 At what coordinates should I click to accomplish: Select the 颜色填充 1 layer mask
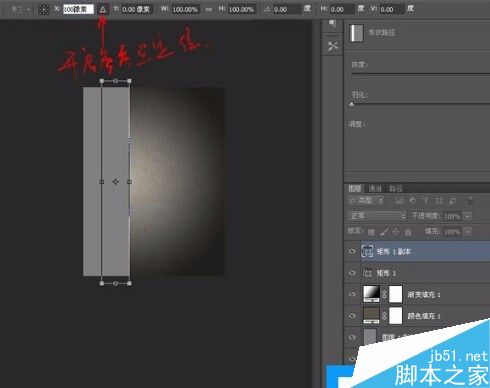coord(396,315)
